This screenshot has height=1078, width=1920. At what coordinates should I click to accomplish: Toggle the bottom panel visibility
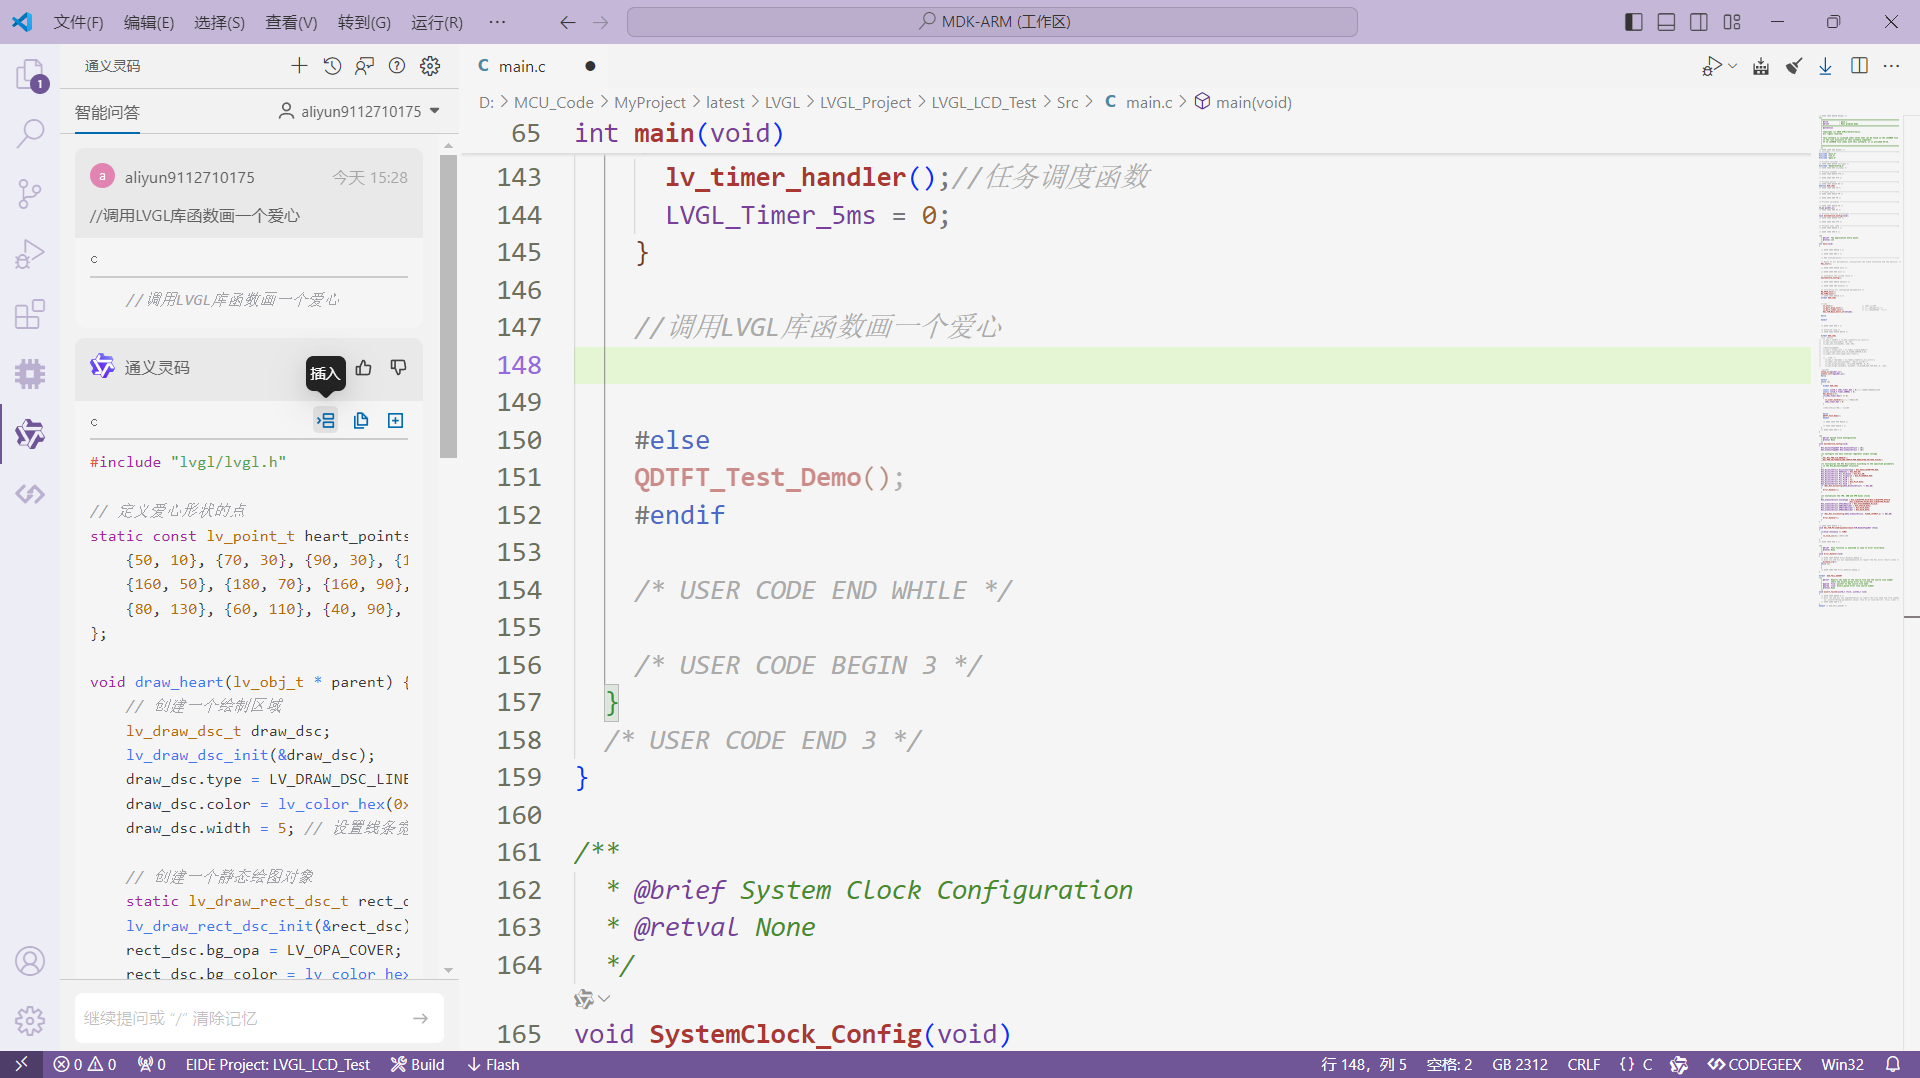click(x=1666, y=22)
